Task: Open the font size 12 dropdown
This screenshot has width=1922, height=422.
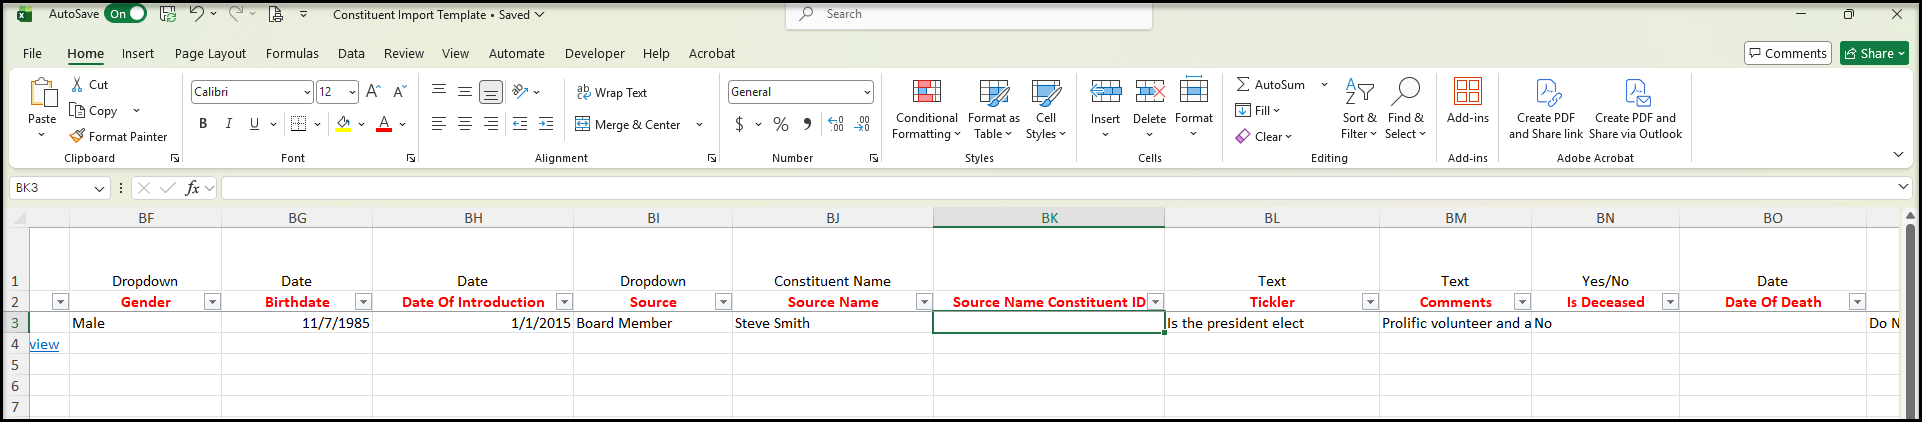Action: pyautogui.click(x=352, y=92)
